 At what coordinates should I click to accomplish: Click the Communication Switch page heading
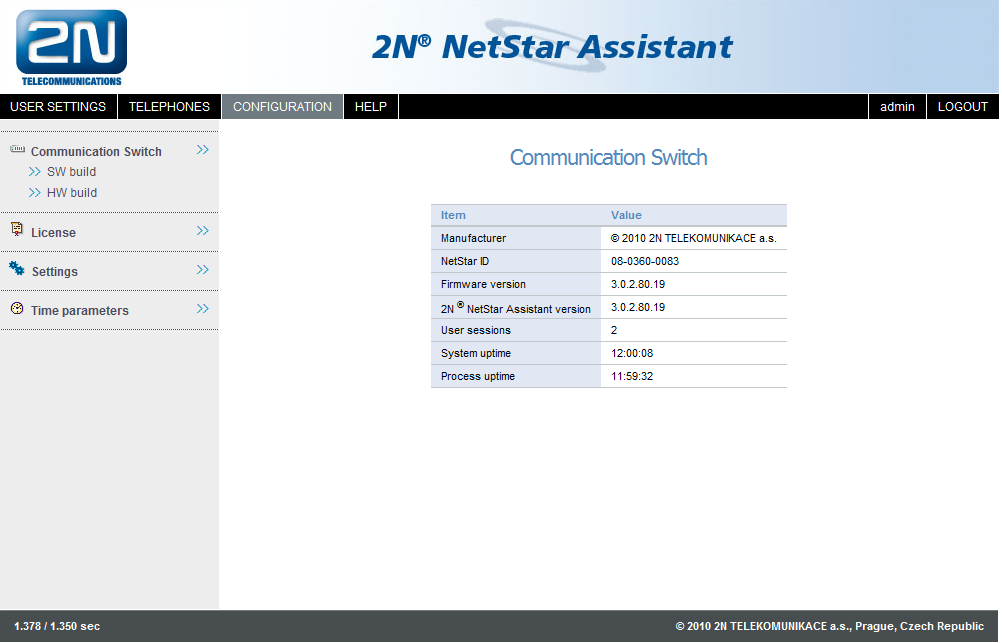point(608,158)
